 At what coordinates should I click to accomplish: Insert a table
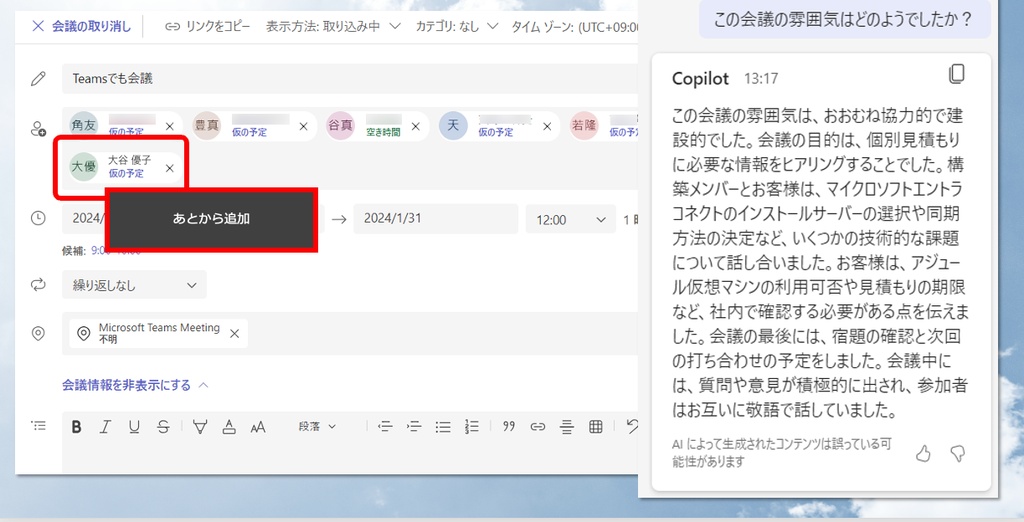[596, 427]
